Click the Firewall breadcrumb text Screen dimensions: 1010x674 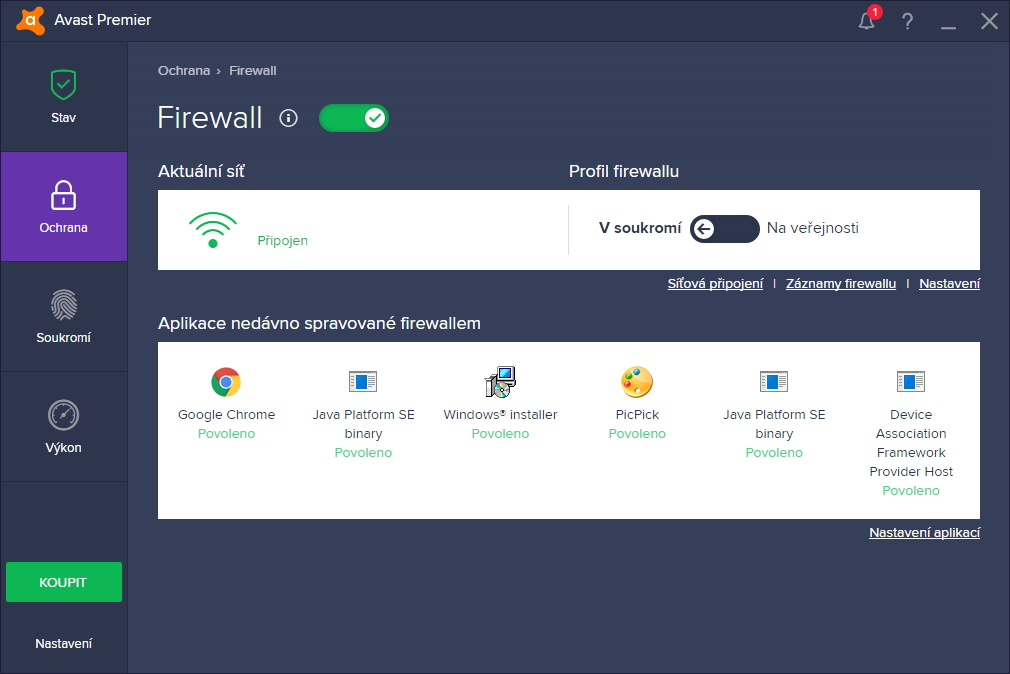[252, 71]
